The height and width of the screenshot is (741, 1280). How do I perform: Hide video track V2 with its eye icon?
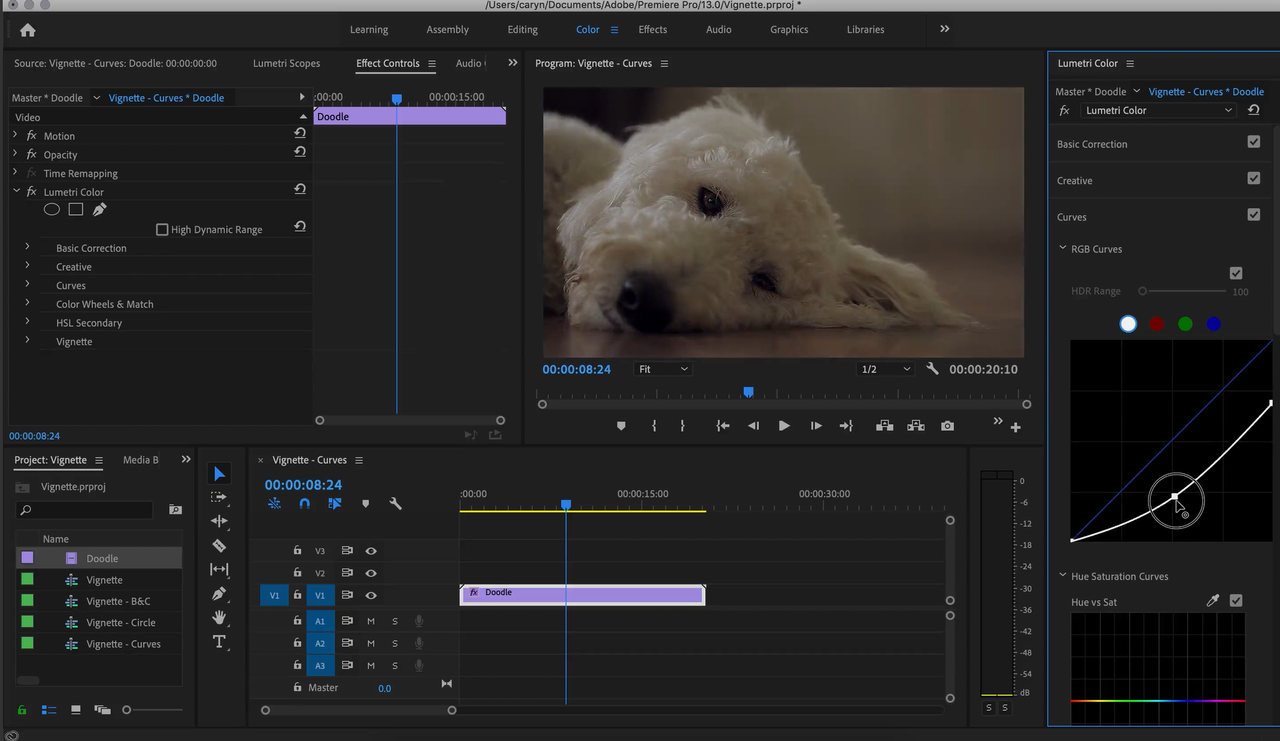[x=371, y=572]
